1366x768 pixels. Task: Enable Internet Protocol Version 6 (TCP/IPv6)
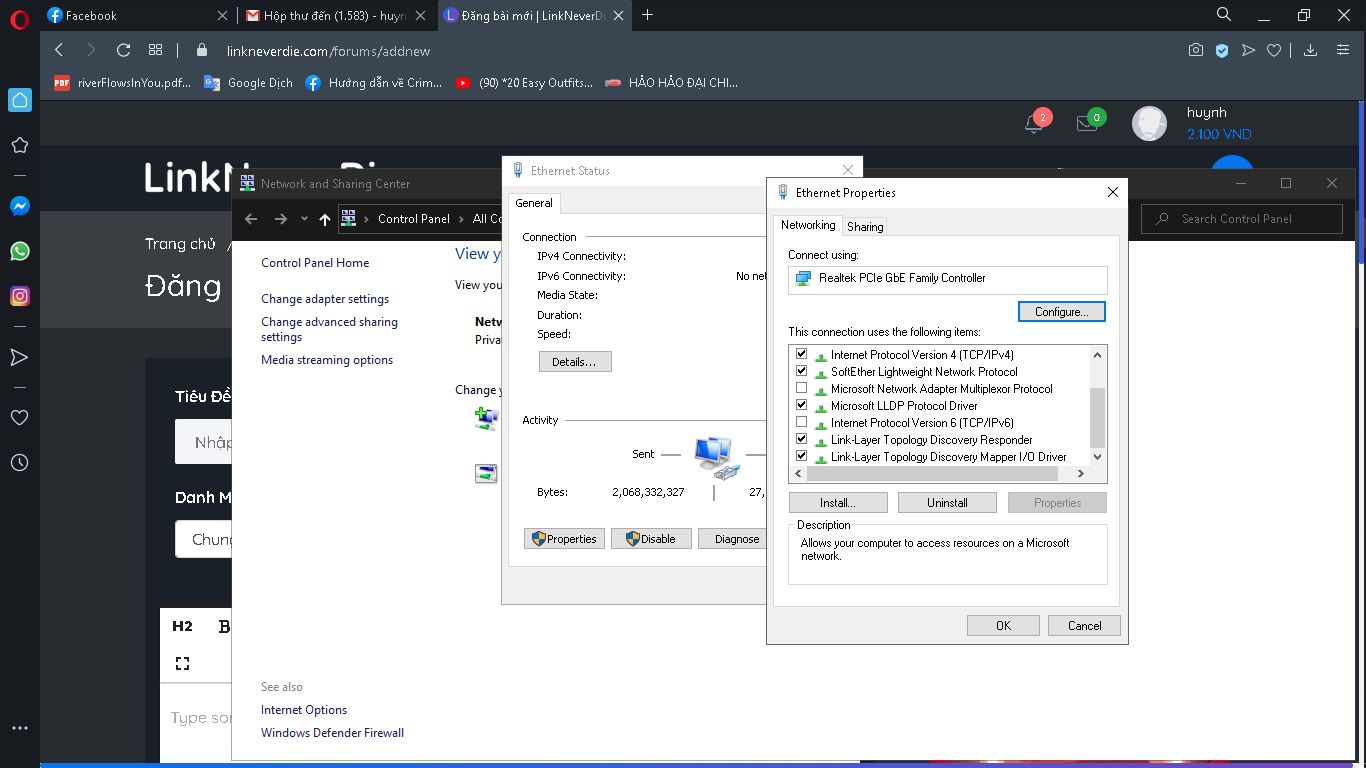(801, 423)
